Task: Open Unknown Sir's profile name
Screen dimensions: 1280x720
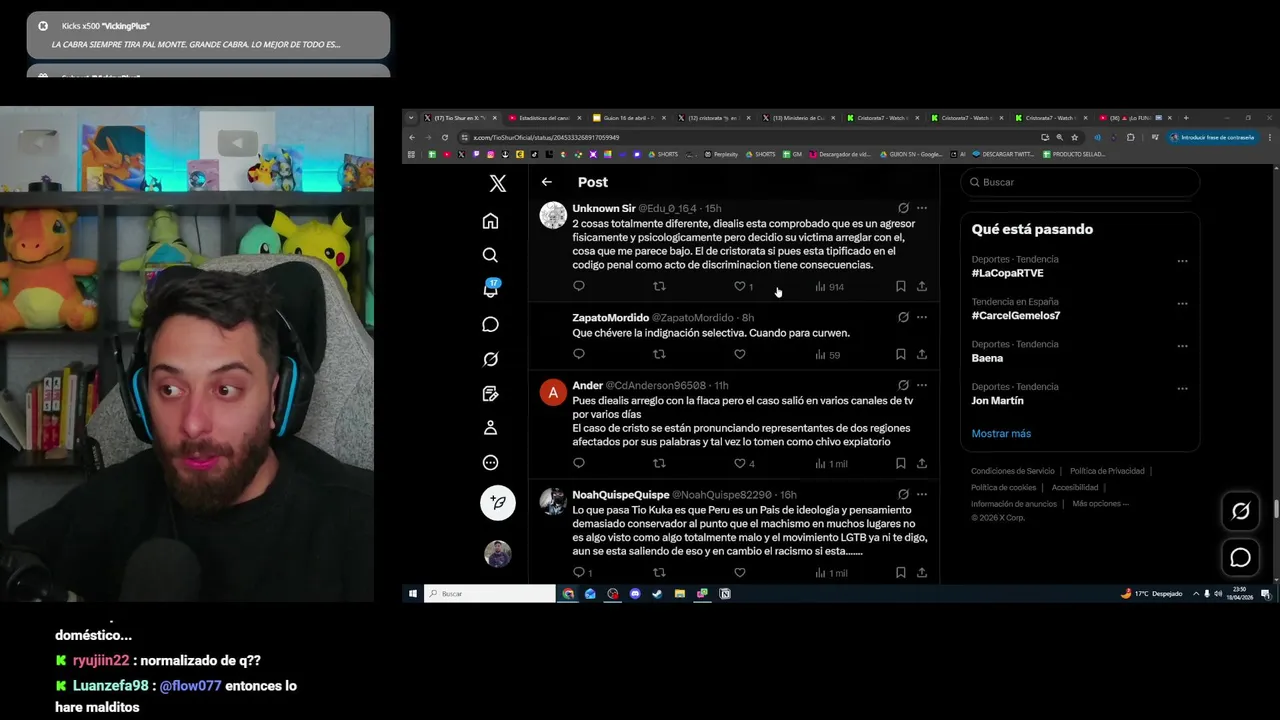Action: (x=603, y=208)
